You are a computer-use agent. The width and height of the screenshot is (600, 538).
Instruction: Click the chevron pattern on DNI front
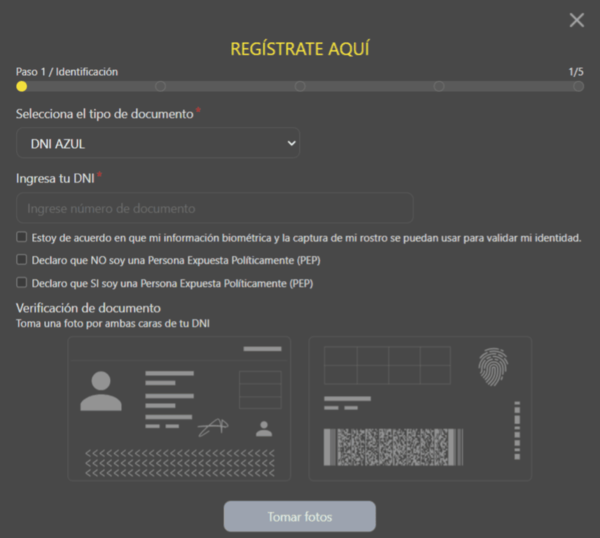click(179, 460)
